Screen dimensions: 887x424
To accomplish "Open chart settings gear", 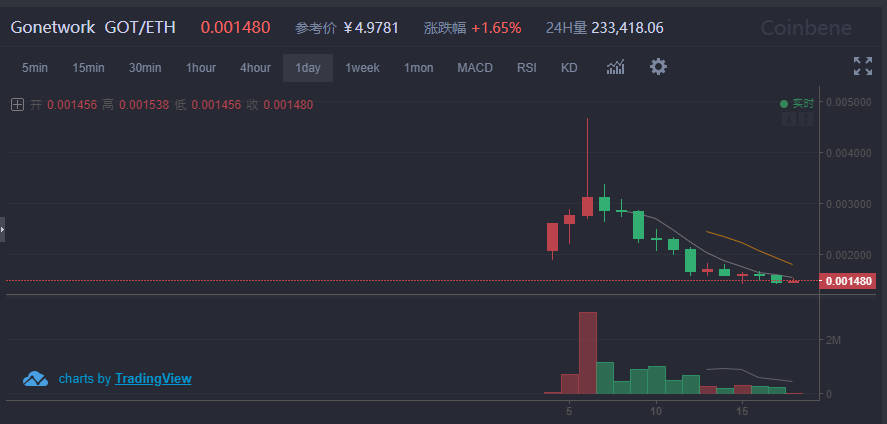I will point(658,67).
